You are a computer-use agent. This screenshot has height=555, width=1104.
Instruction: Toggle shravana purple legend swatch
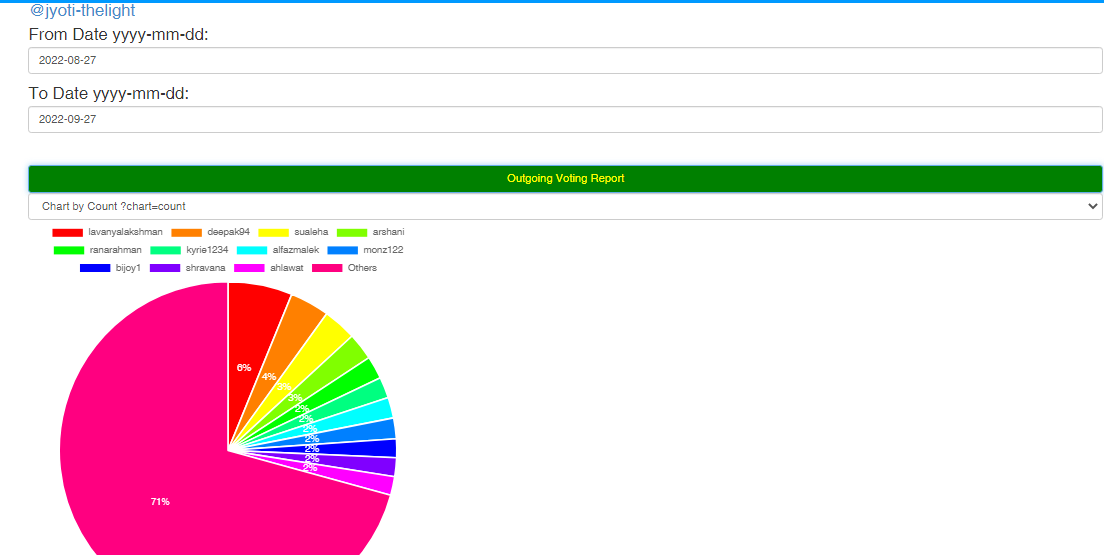pyautogui.click(x=165, y=268)
